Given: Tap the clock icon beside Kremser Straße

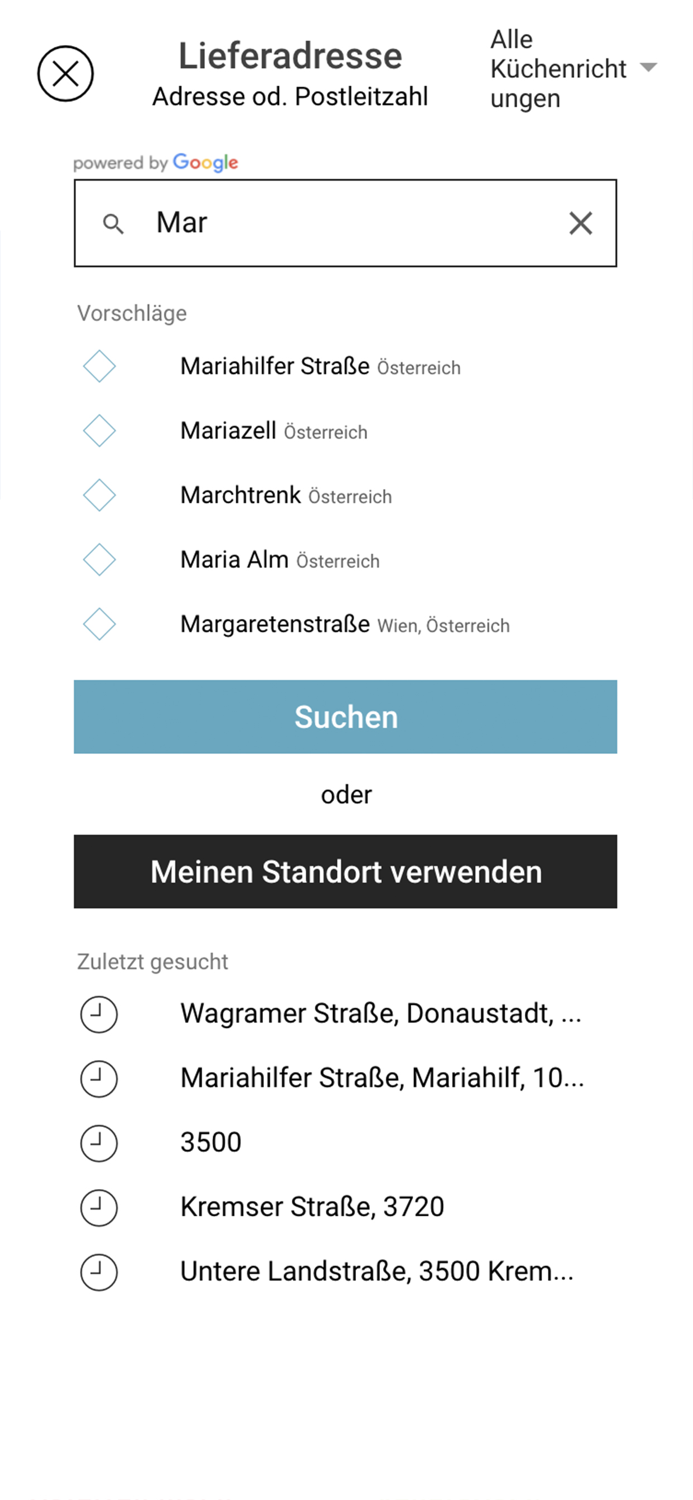Looking at the screenshot, I should tap(99, 1207).
